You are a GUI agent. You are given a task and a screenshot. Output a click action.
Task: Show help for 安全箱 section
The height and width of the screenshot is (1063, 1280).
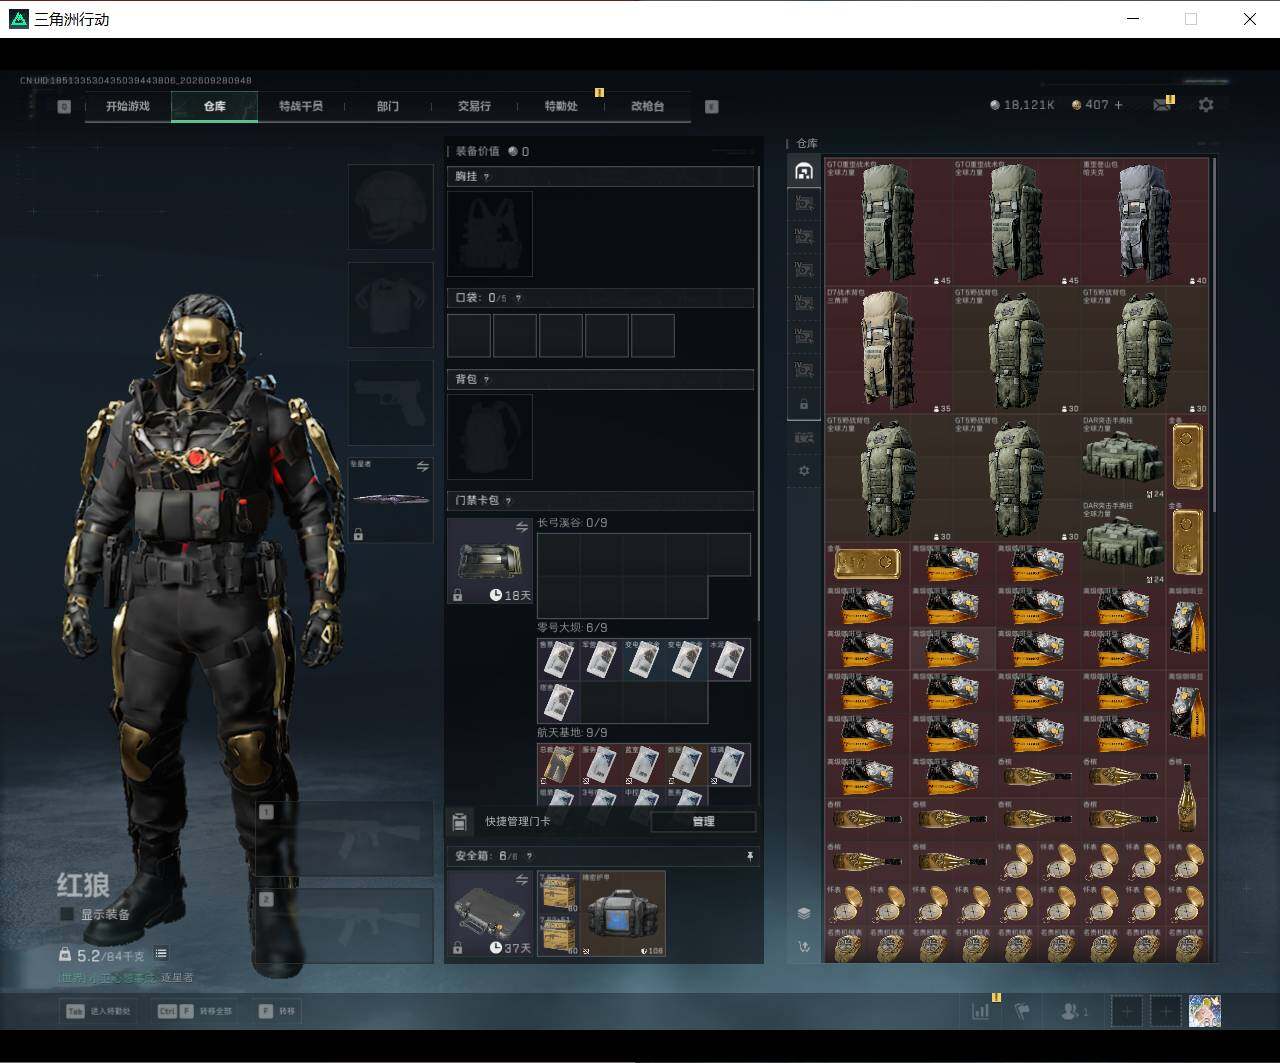point(529,857)
